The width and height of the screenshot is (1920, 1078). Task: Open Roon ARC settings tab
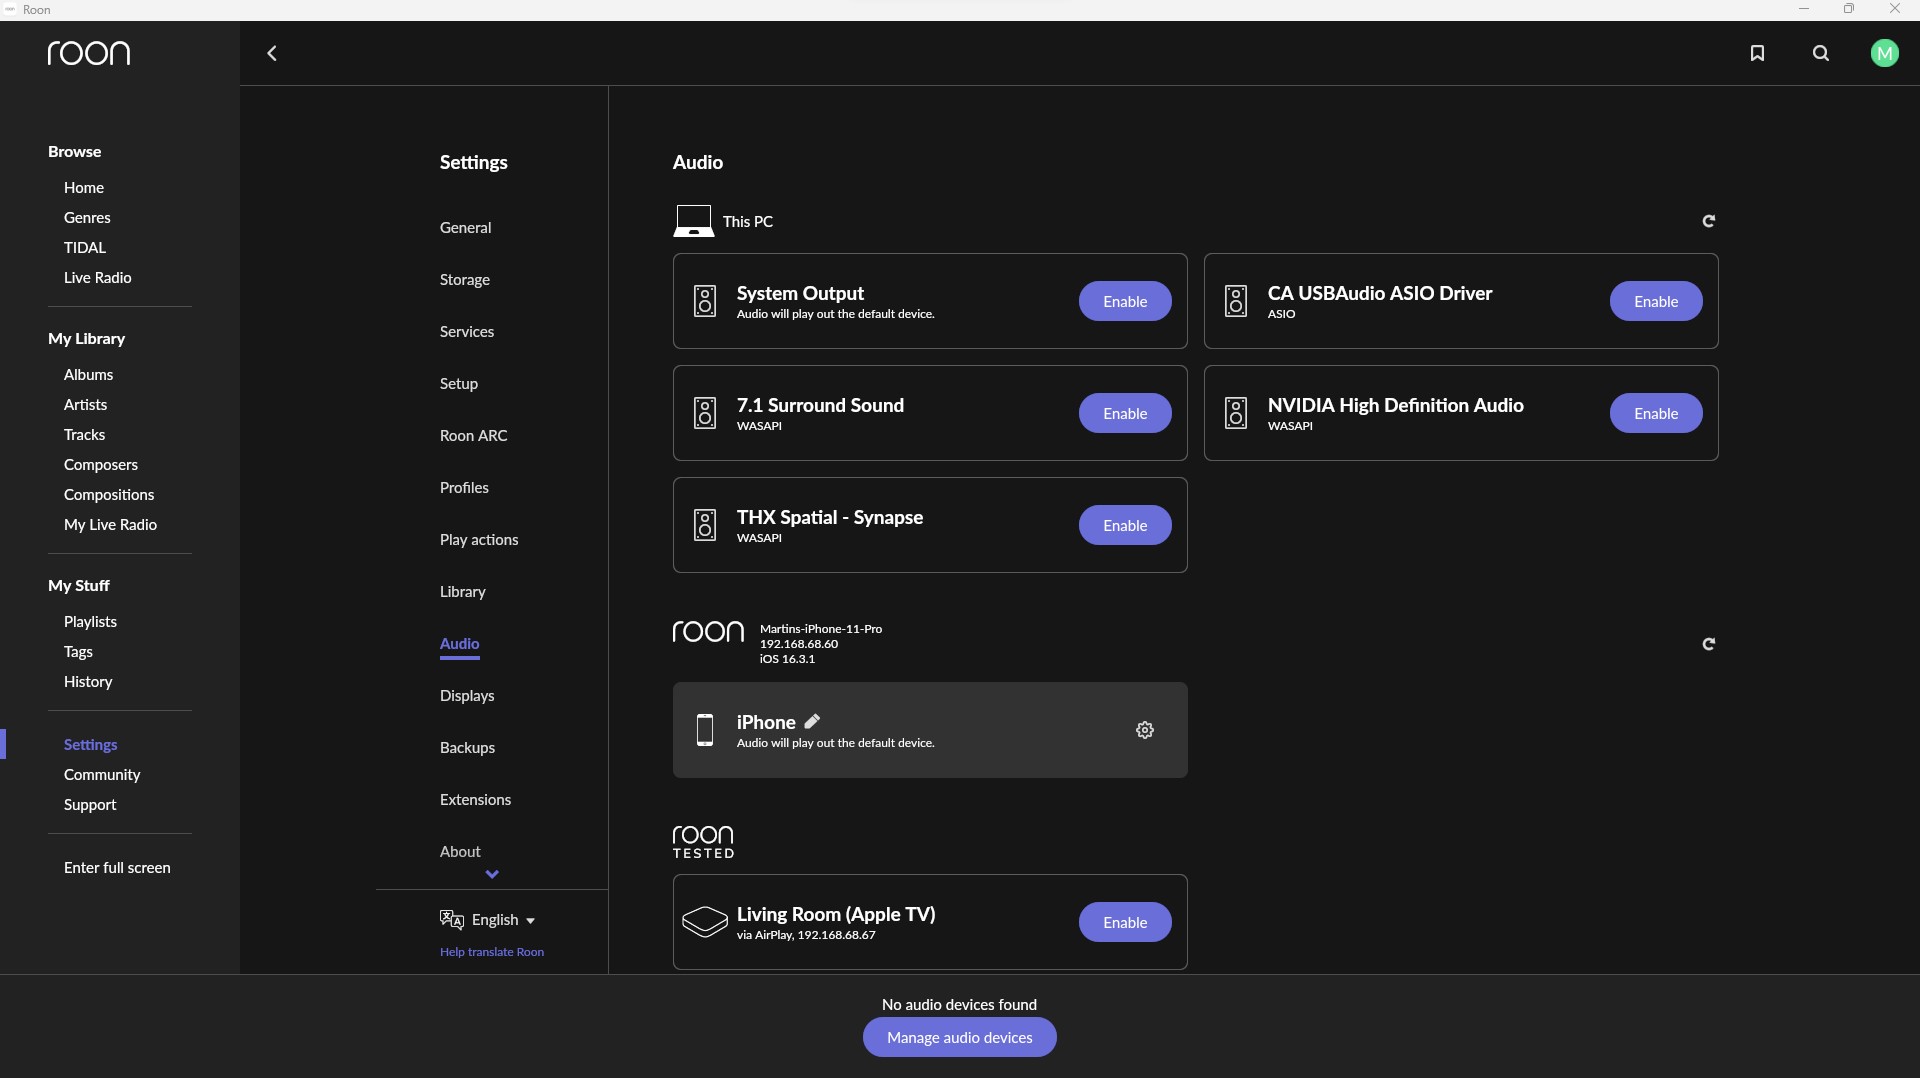(474, 436)
